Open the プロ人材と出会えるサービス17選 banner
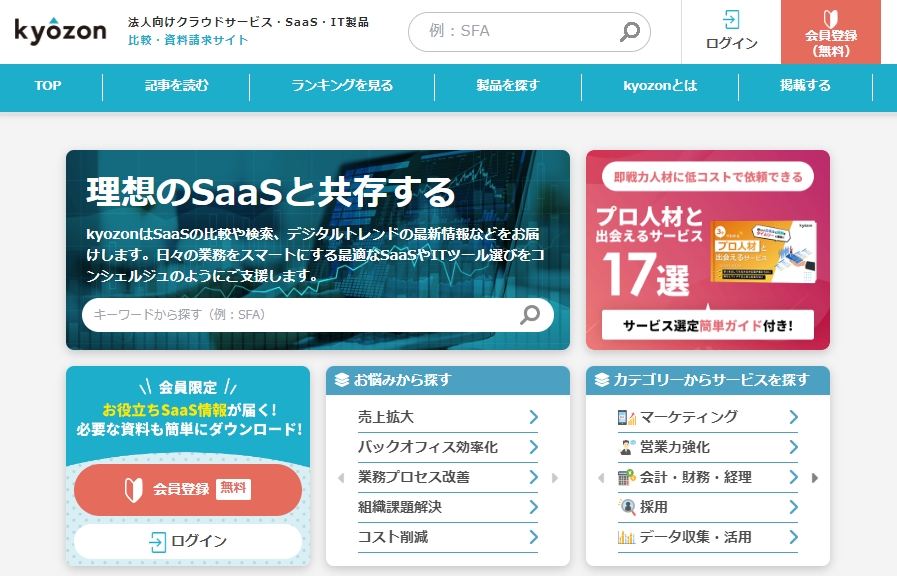The image size is (897, 576). (x=708, y=250)
